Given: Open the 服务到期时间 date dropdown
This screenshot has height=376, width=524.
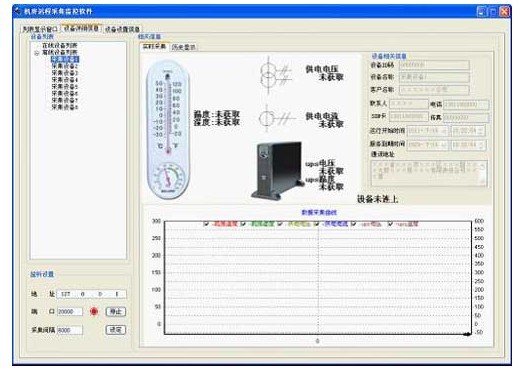Looking at the screenshot, I should [444, 145].
